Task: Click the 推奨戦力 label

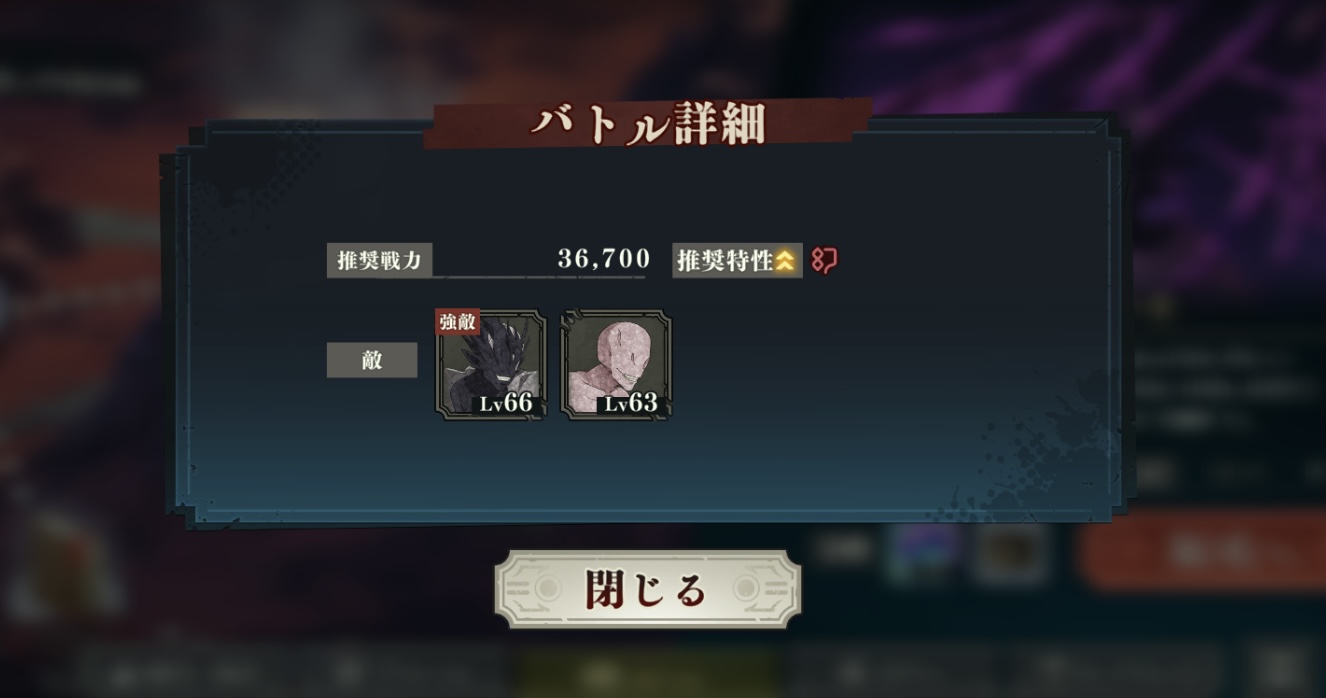Action: point(379,261)
